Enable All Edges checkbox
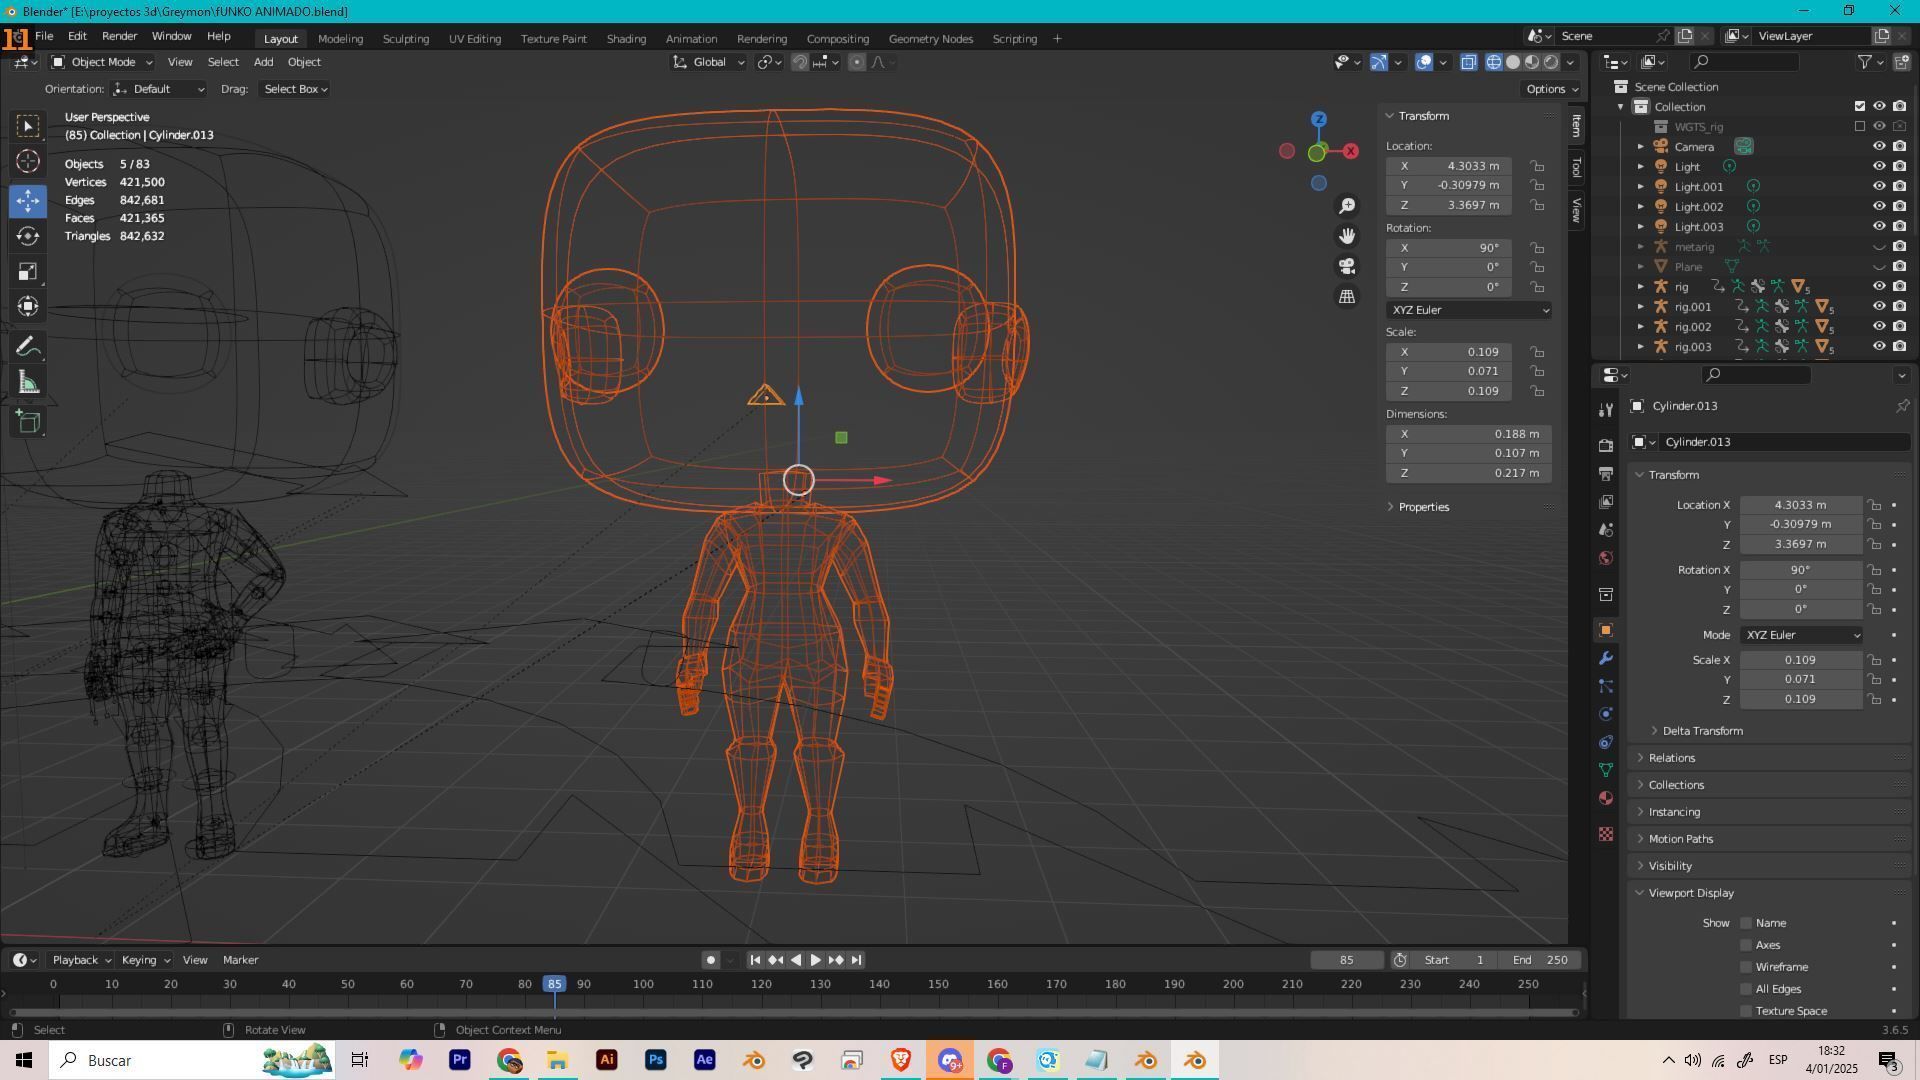This screenshot has height=1080, width=1920. [x=1746, y=989]
